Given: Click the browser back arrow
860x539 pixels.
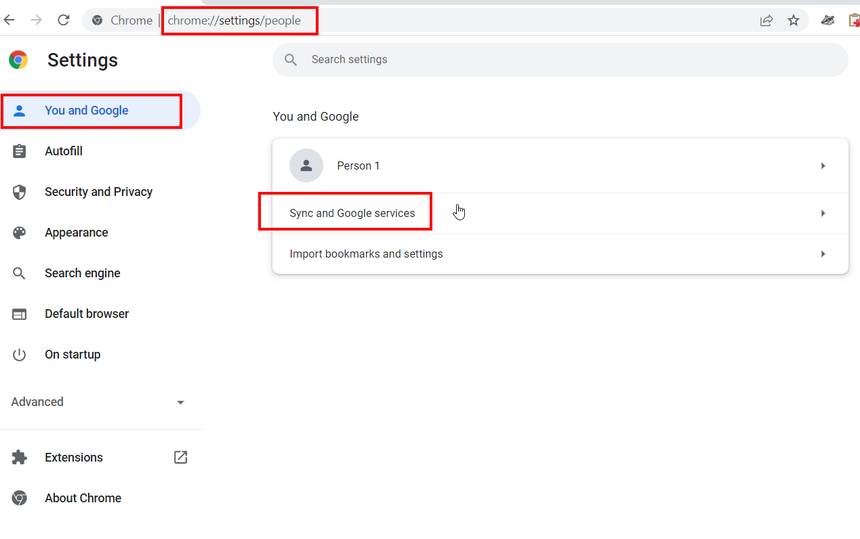Looking at the screenshot, I should 10,20.
